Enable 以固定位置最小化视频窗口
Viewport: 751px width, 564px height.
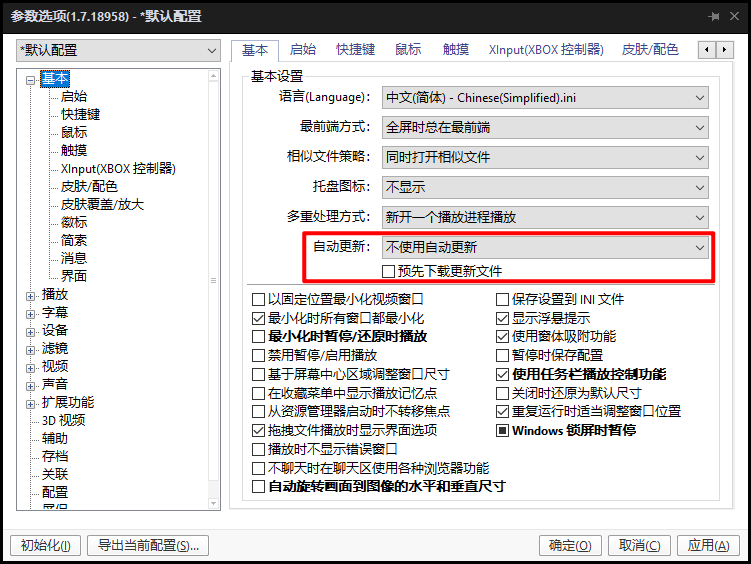coord(259,300)
